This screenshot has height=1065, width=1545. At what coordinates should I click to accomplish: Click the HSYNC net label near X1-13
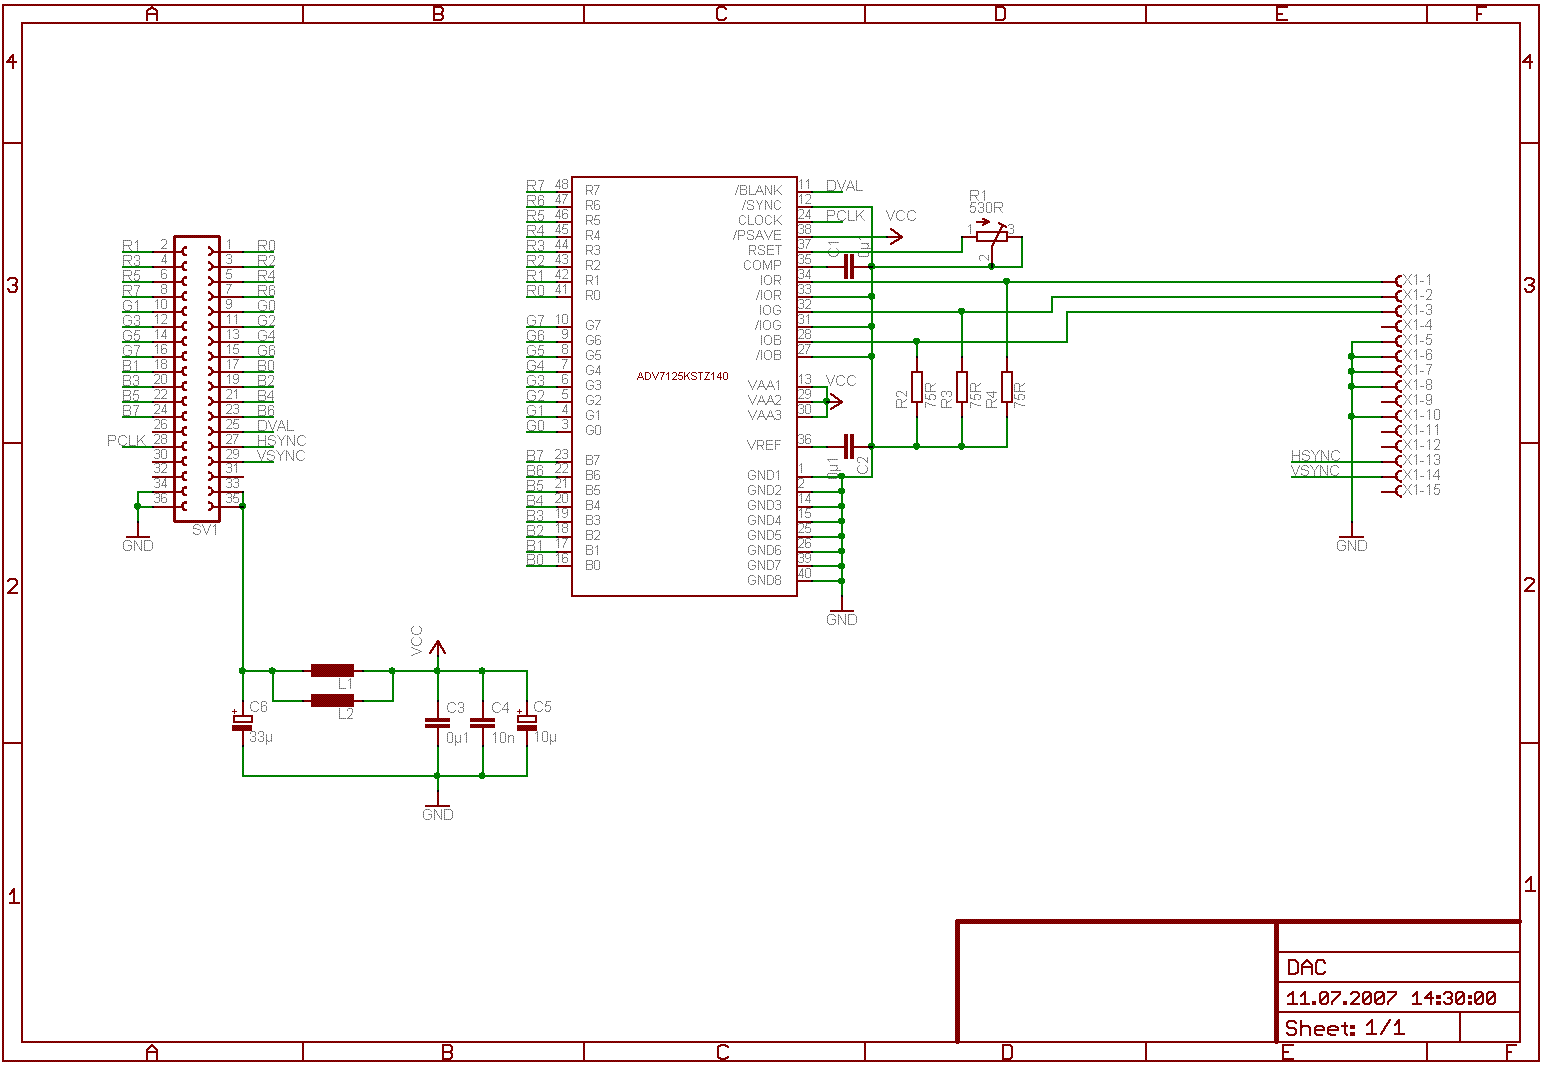coord(1315,456)
